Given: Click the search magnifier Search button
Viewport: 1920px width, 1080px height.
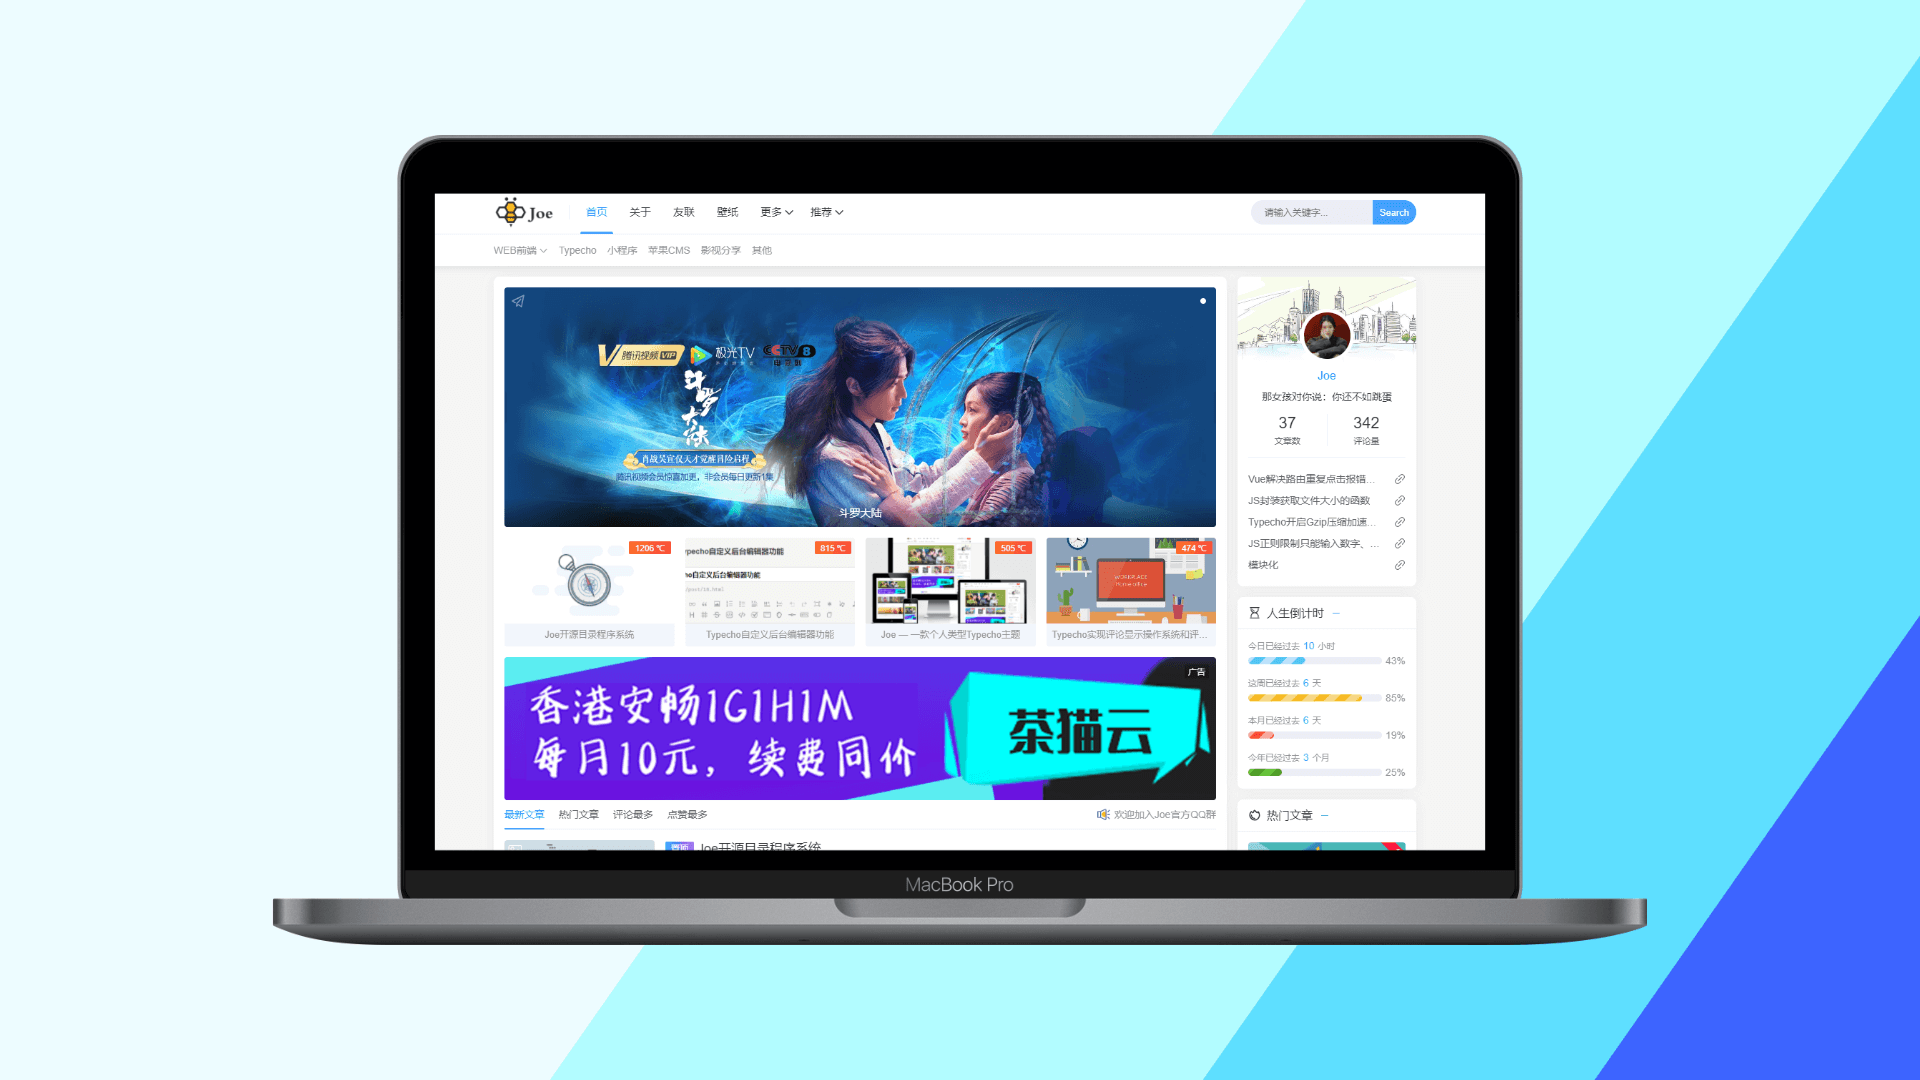Looking at the screenshot, I should click(1394, 212).
